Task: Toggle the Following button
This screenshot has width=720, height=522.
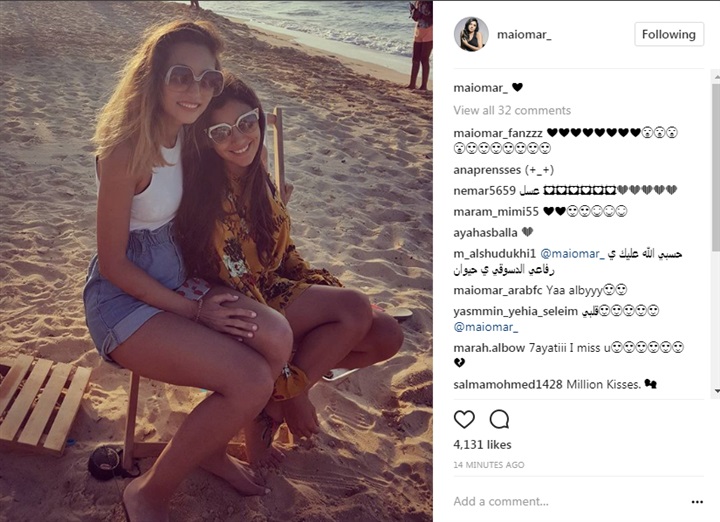Action: pos(669,34)
